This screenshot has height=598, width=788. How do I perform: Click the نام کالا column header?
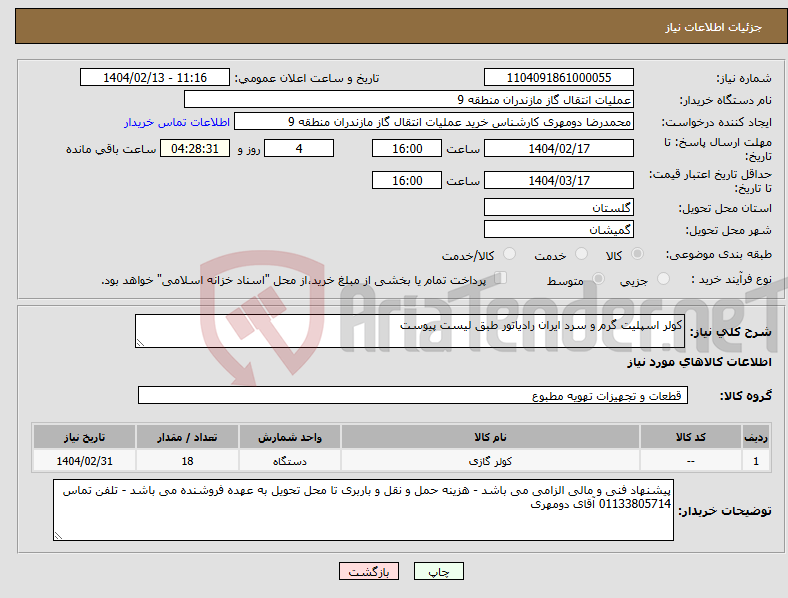click(x=490, y=437)
